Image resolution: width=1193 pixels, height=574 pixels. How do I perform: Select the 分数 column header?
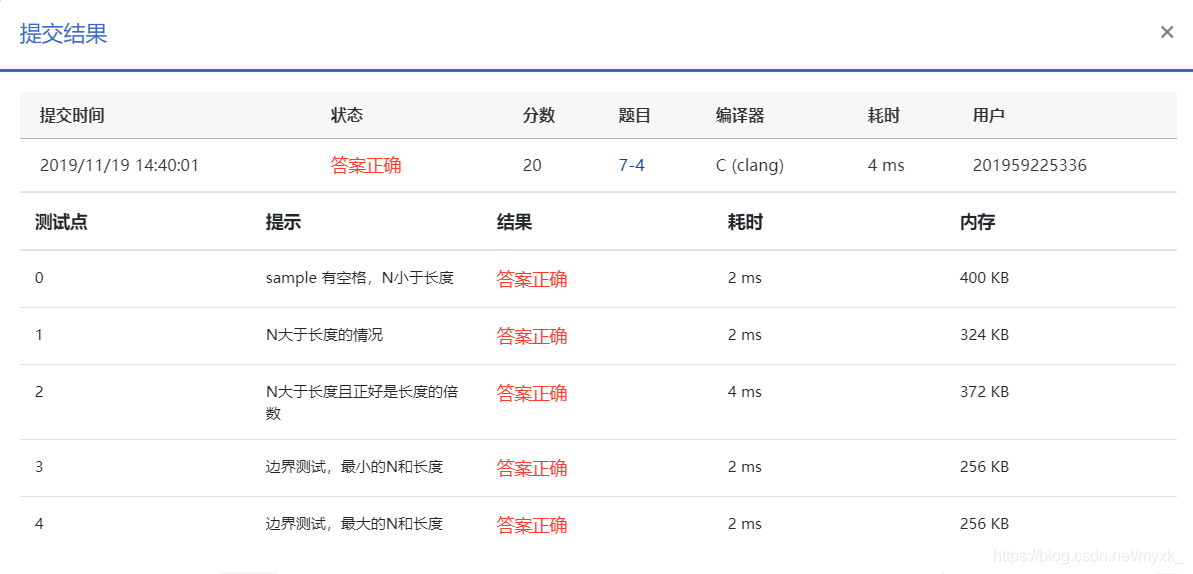click(539, 116)
